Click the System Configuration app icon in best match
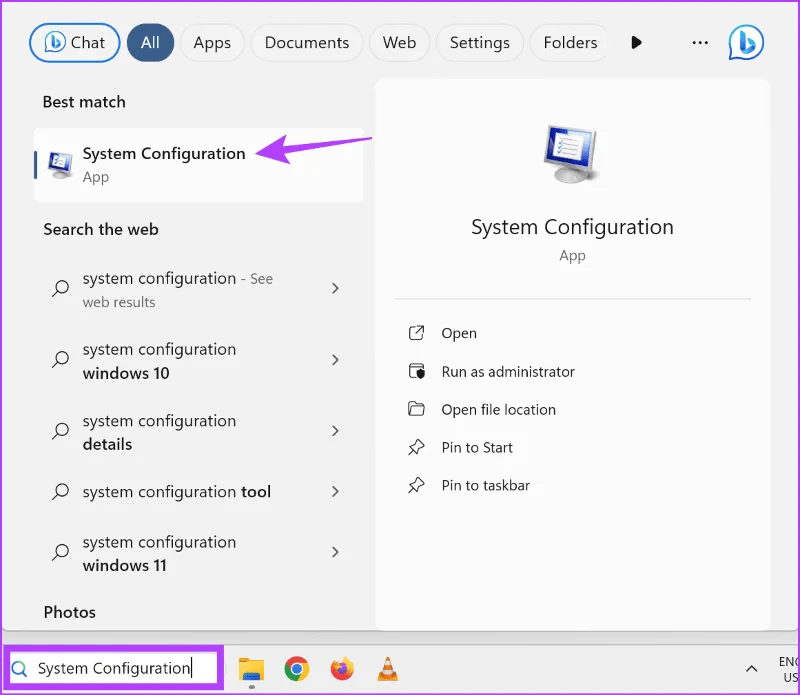The image size is (800, 695). coord(60,165)
